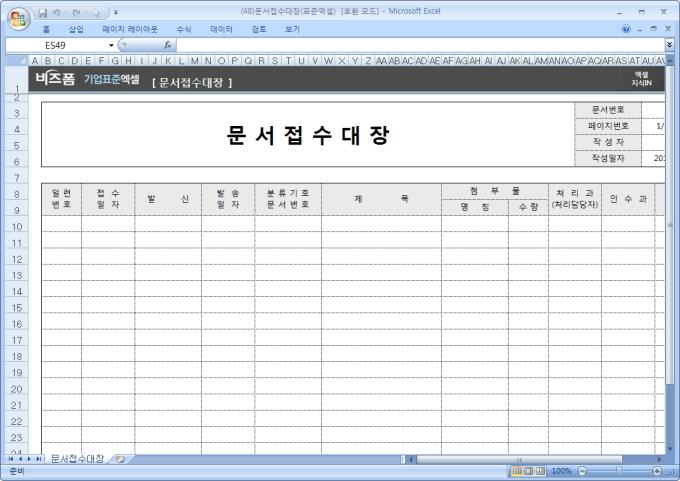The height and width of the screenshot is (481, 680).
Task: Switch to the 수식 tab
Action: click(x=183, y=29)
